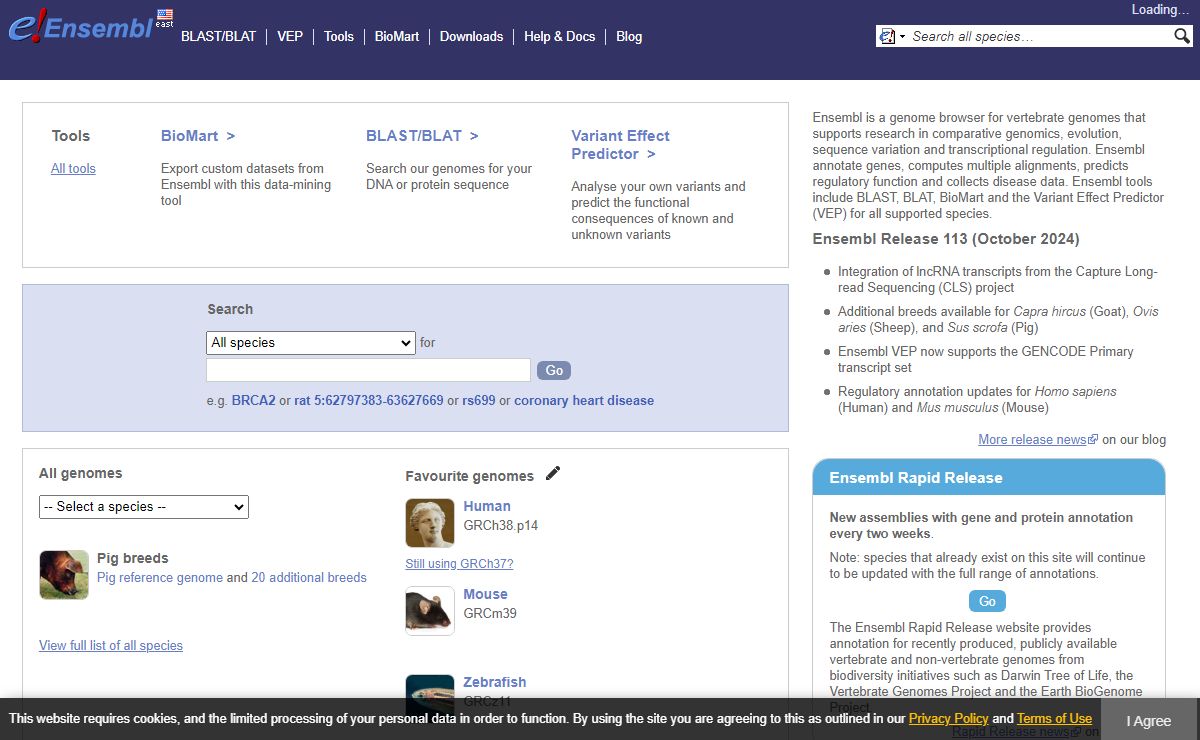Open the Privacy Policy link
This screenshot has height=740, width=1200.
948,719
